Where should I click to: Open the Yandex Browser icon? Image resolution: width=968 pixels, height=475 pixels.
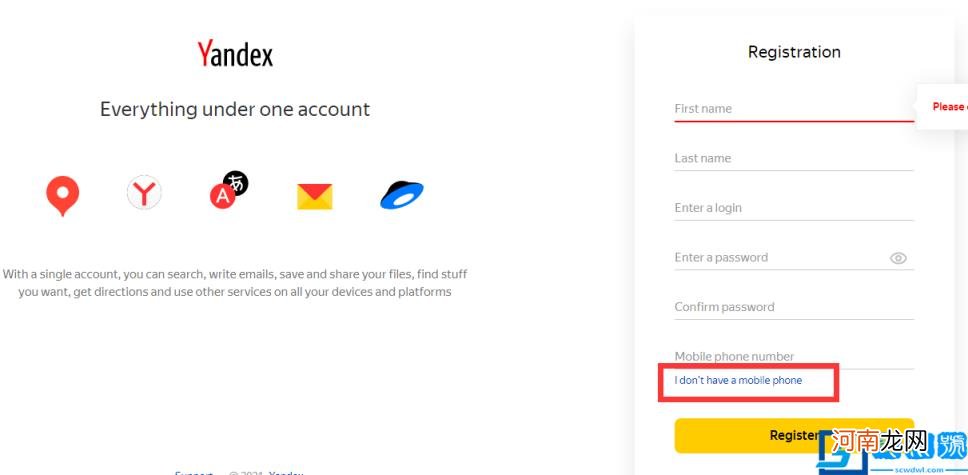[x=144, y=192]
